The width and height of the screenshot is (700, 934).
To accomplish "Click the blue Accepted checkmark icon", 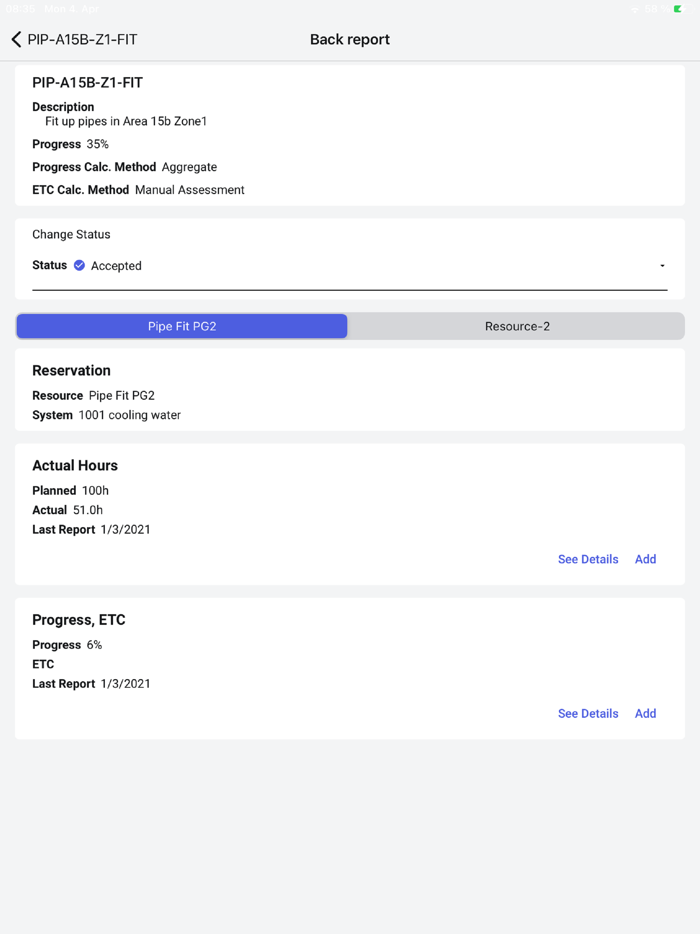I will coord(79,266).
